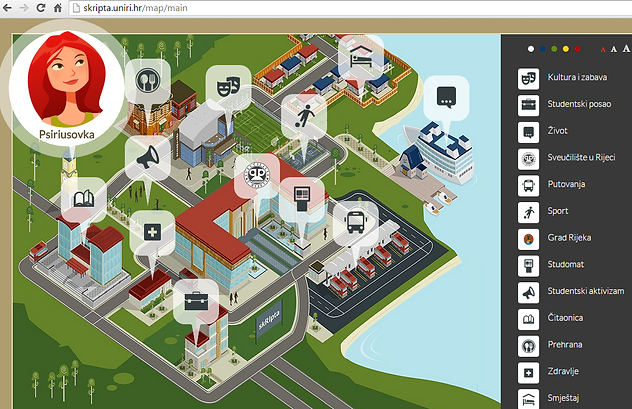Open the Smještaj link
Viewport: 632px width, 409px height.
click(x=563, y=398)
